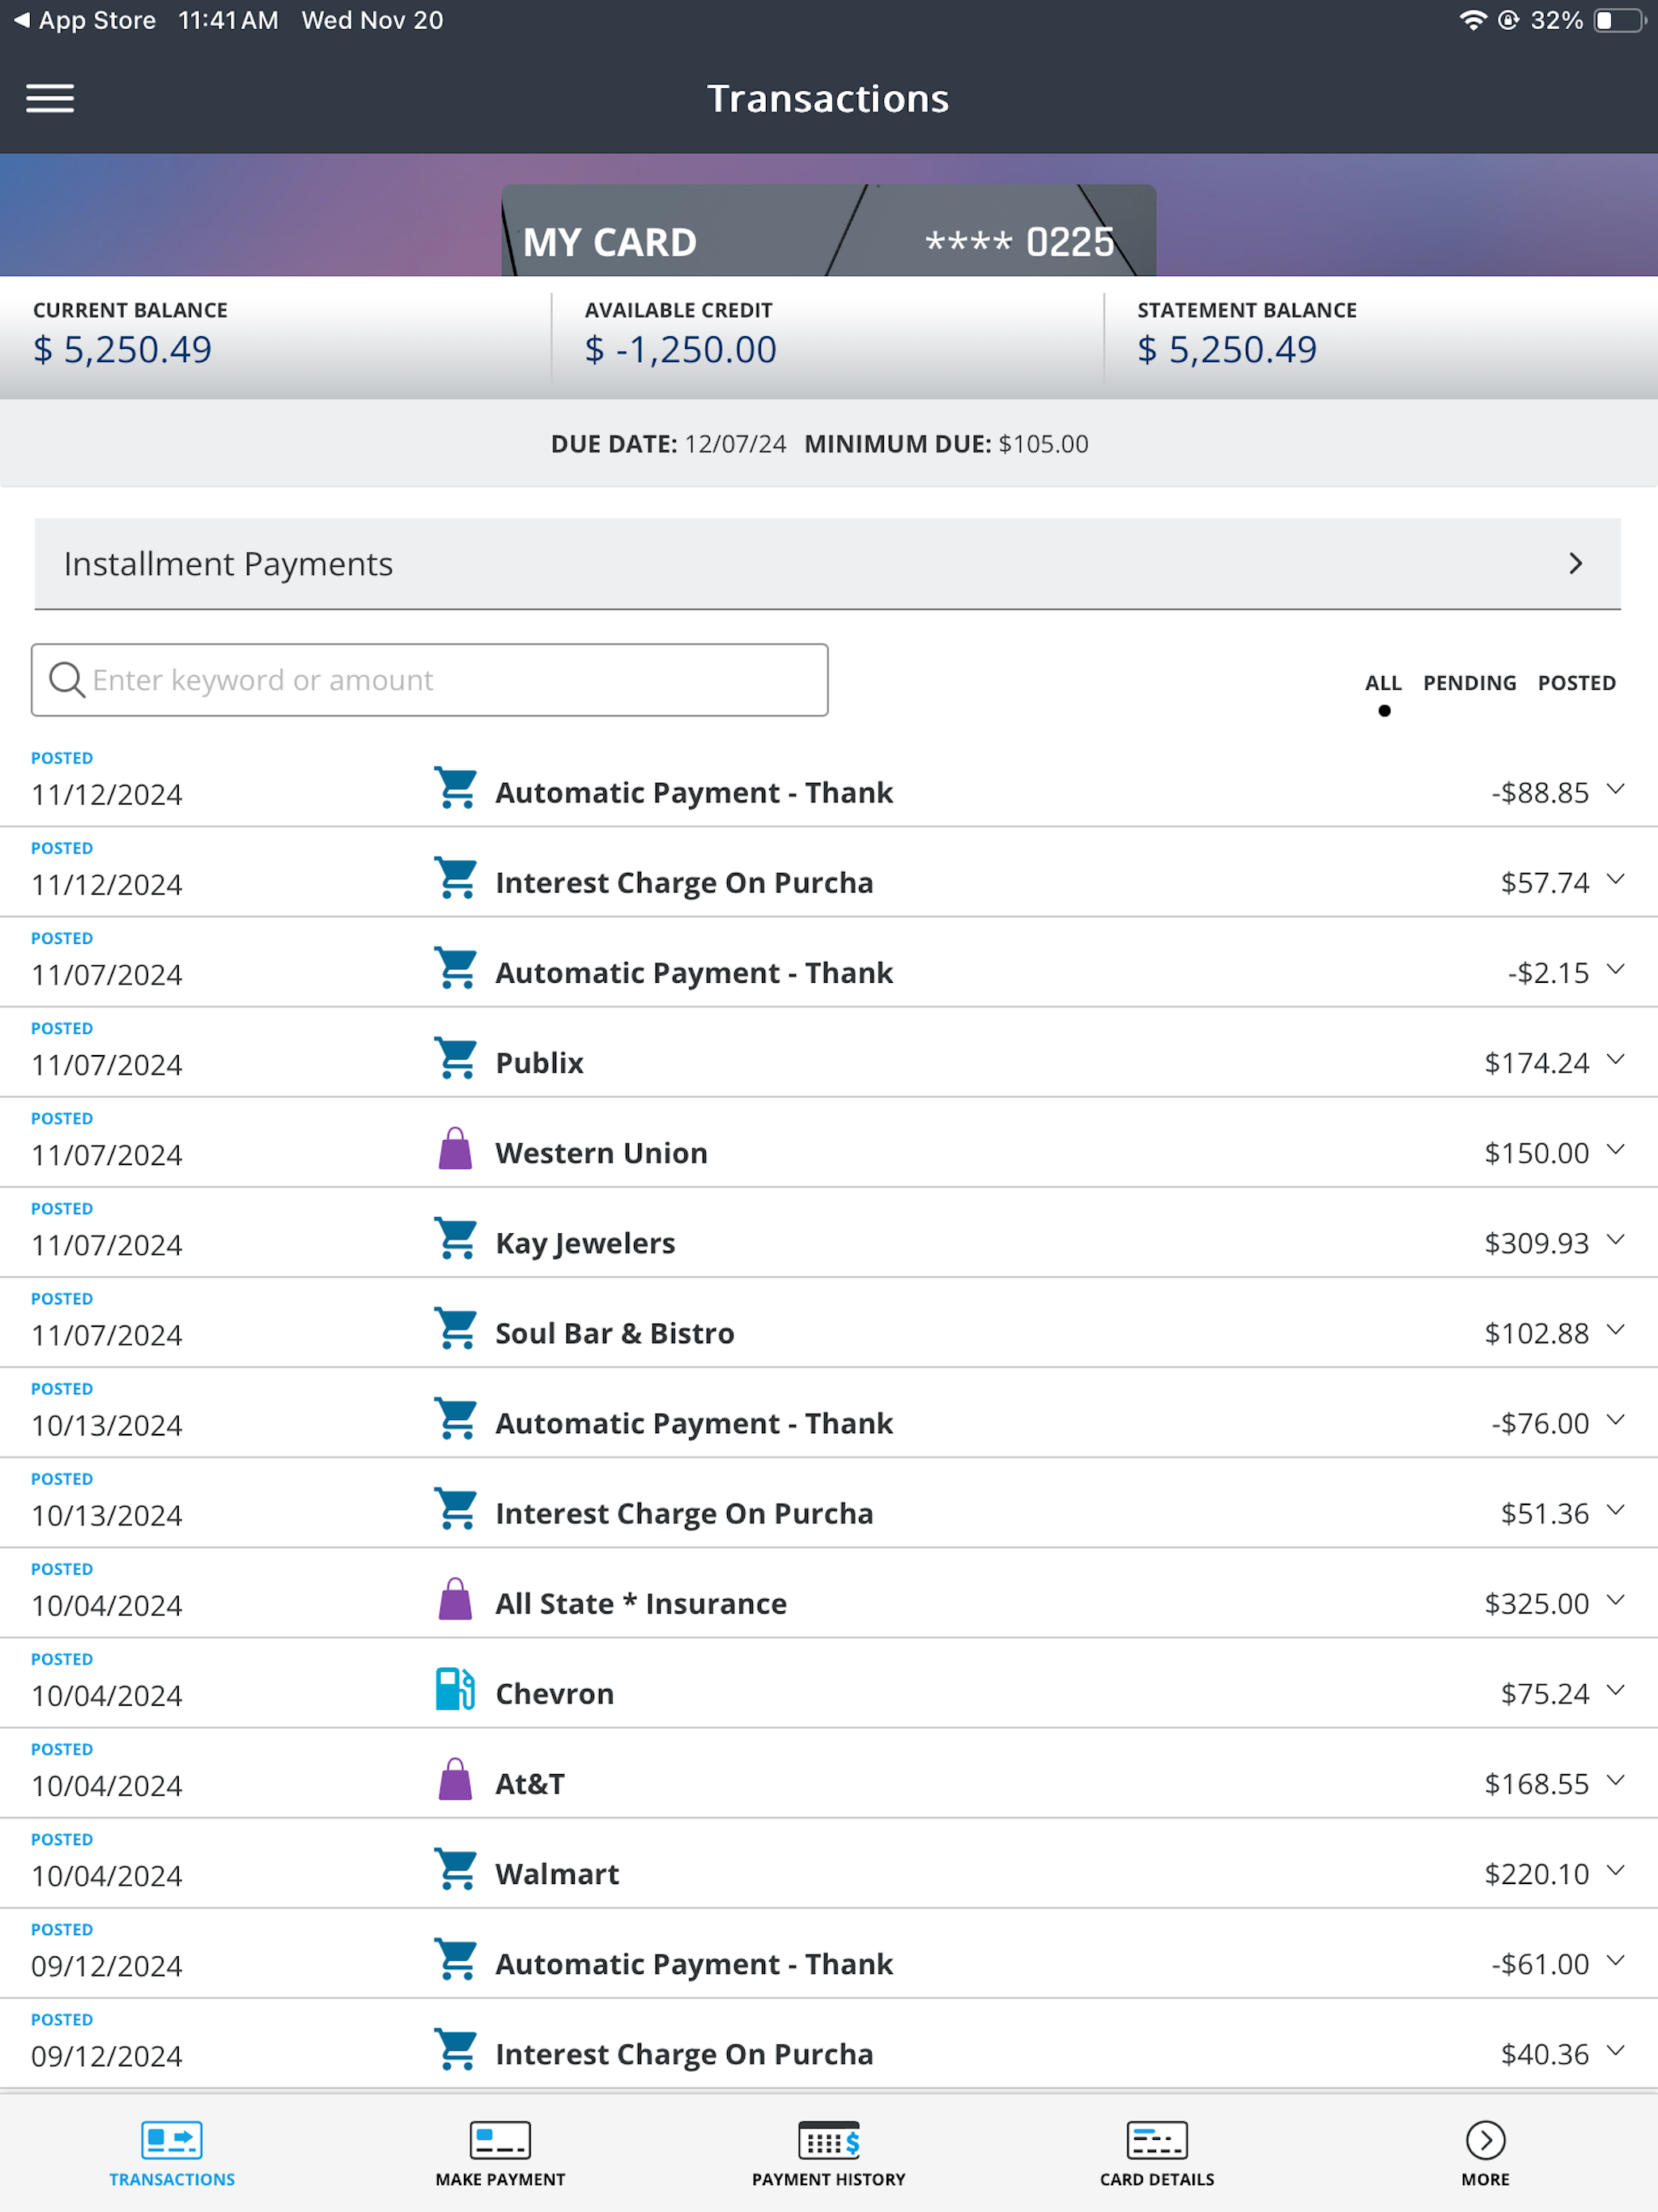This screenshot has height=2212, width=1658.
Task: Expand the All State Insurance $325.00 row
Action: coord(1616,1599)
